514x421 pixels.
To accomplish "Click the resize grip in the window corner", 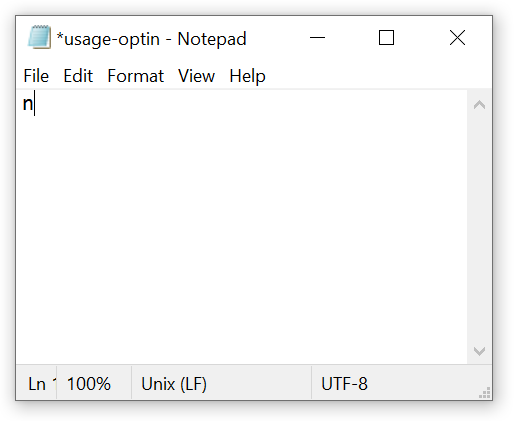I will coord(485,393).
